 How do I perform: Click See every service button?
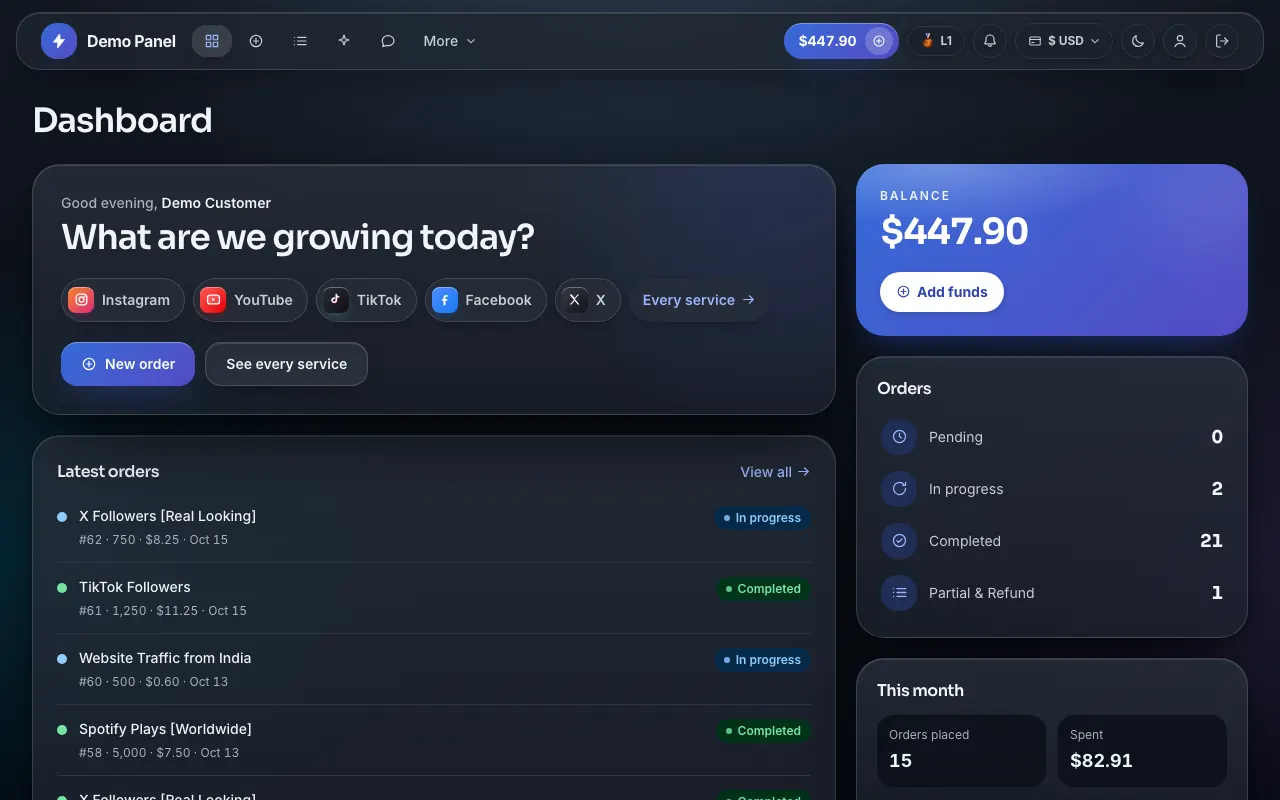pyautogui.click(x=286, y=364)
